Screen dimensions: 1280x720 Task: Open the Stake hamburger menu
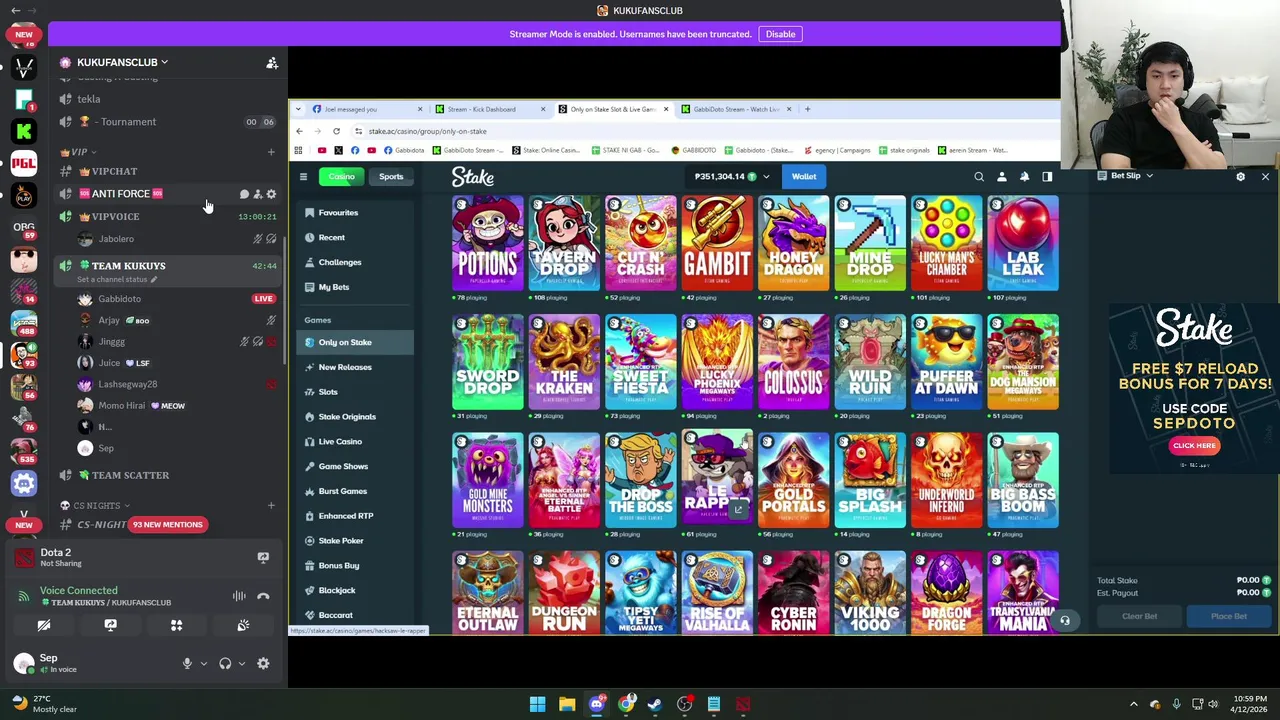click(x=303, y=177)
